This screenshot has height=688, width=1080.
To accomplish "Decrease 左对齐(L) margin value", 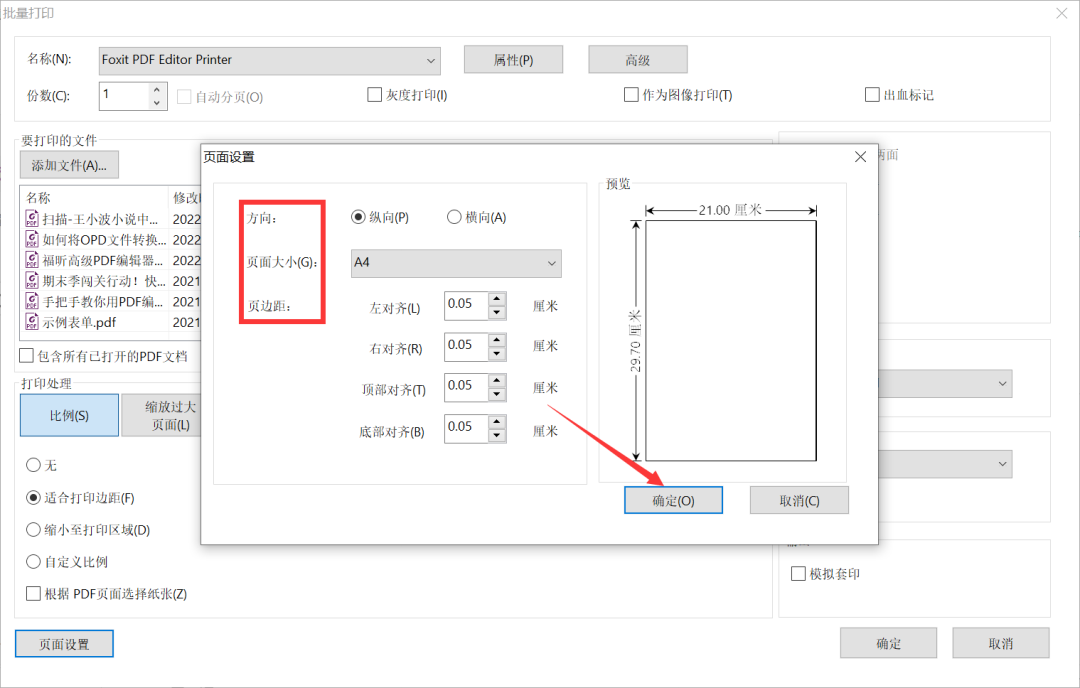I will coord(497,313).
